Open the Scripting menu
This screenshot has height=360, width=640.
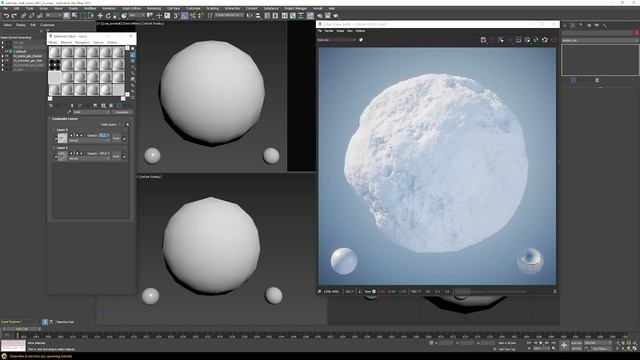point(212,8)
